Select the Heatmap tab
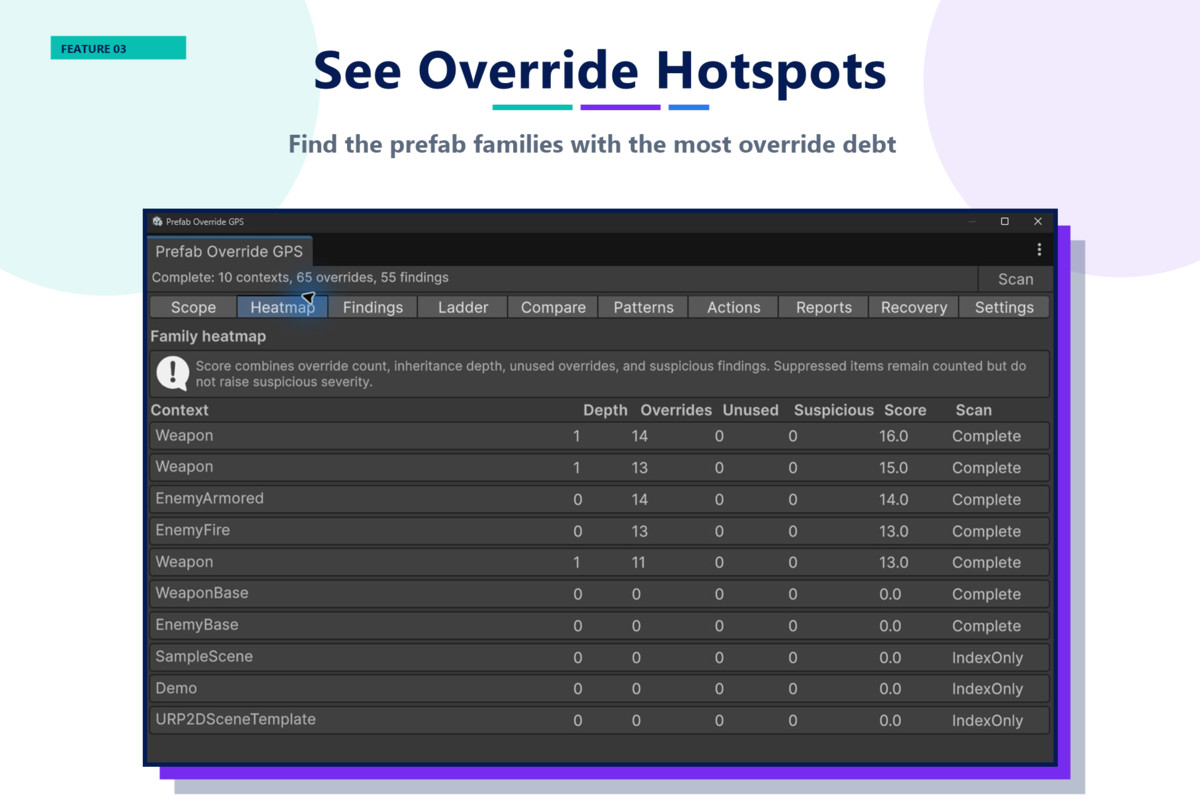 click(282, 307)
